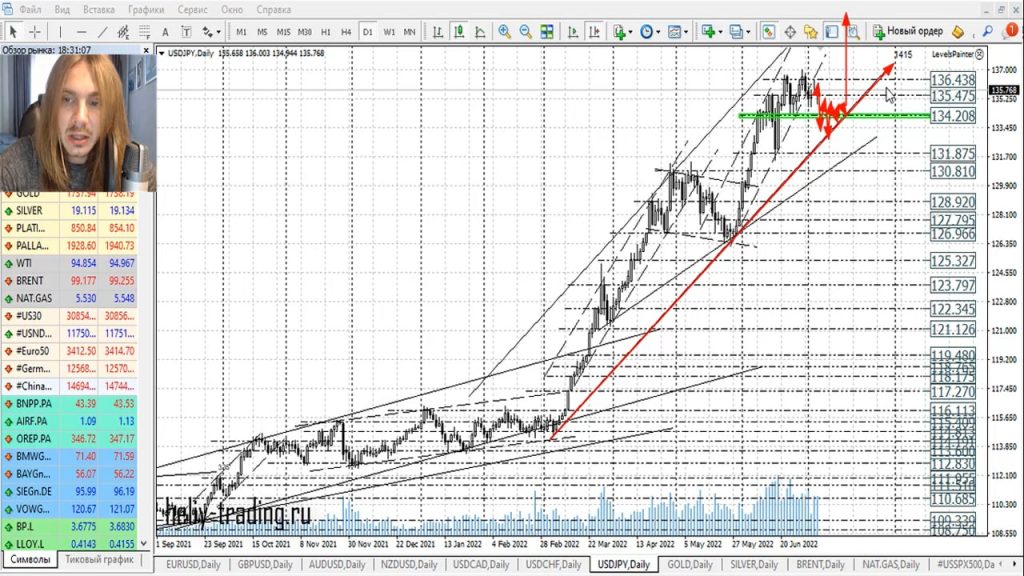Open the Сервис menu
This screenshot has width=1024, height=576.
[x=191, y=9]
